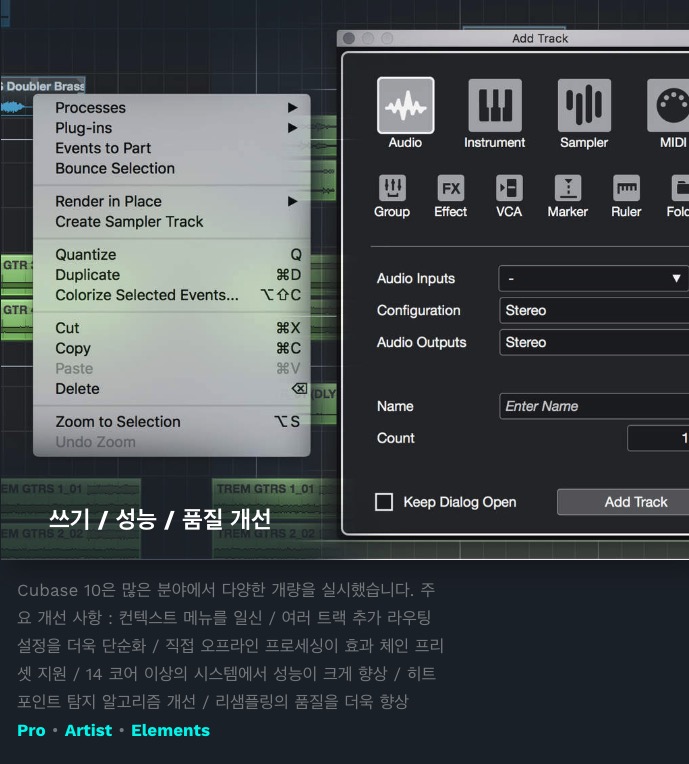Click the Pro edition link
The height and width of the screenshot is (764, 689).
pyautogui.click(x=31, y=730)
